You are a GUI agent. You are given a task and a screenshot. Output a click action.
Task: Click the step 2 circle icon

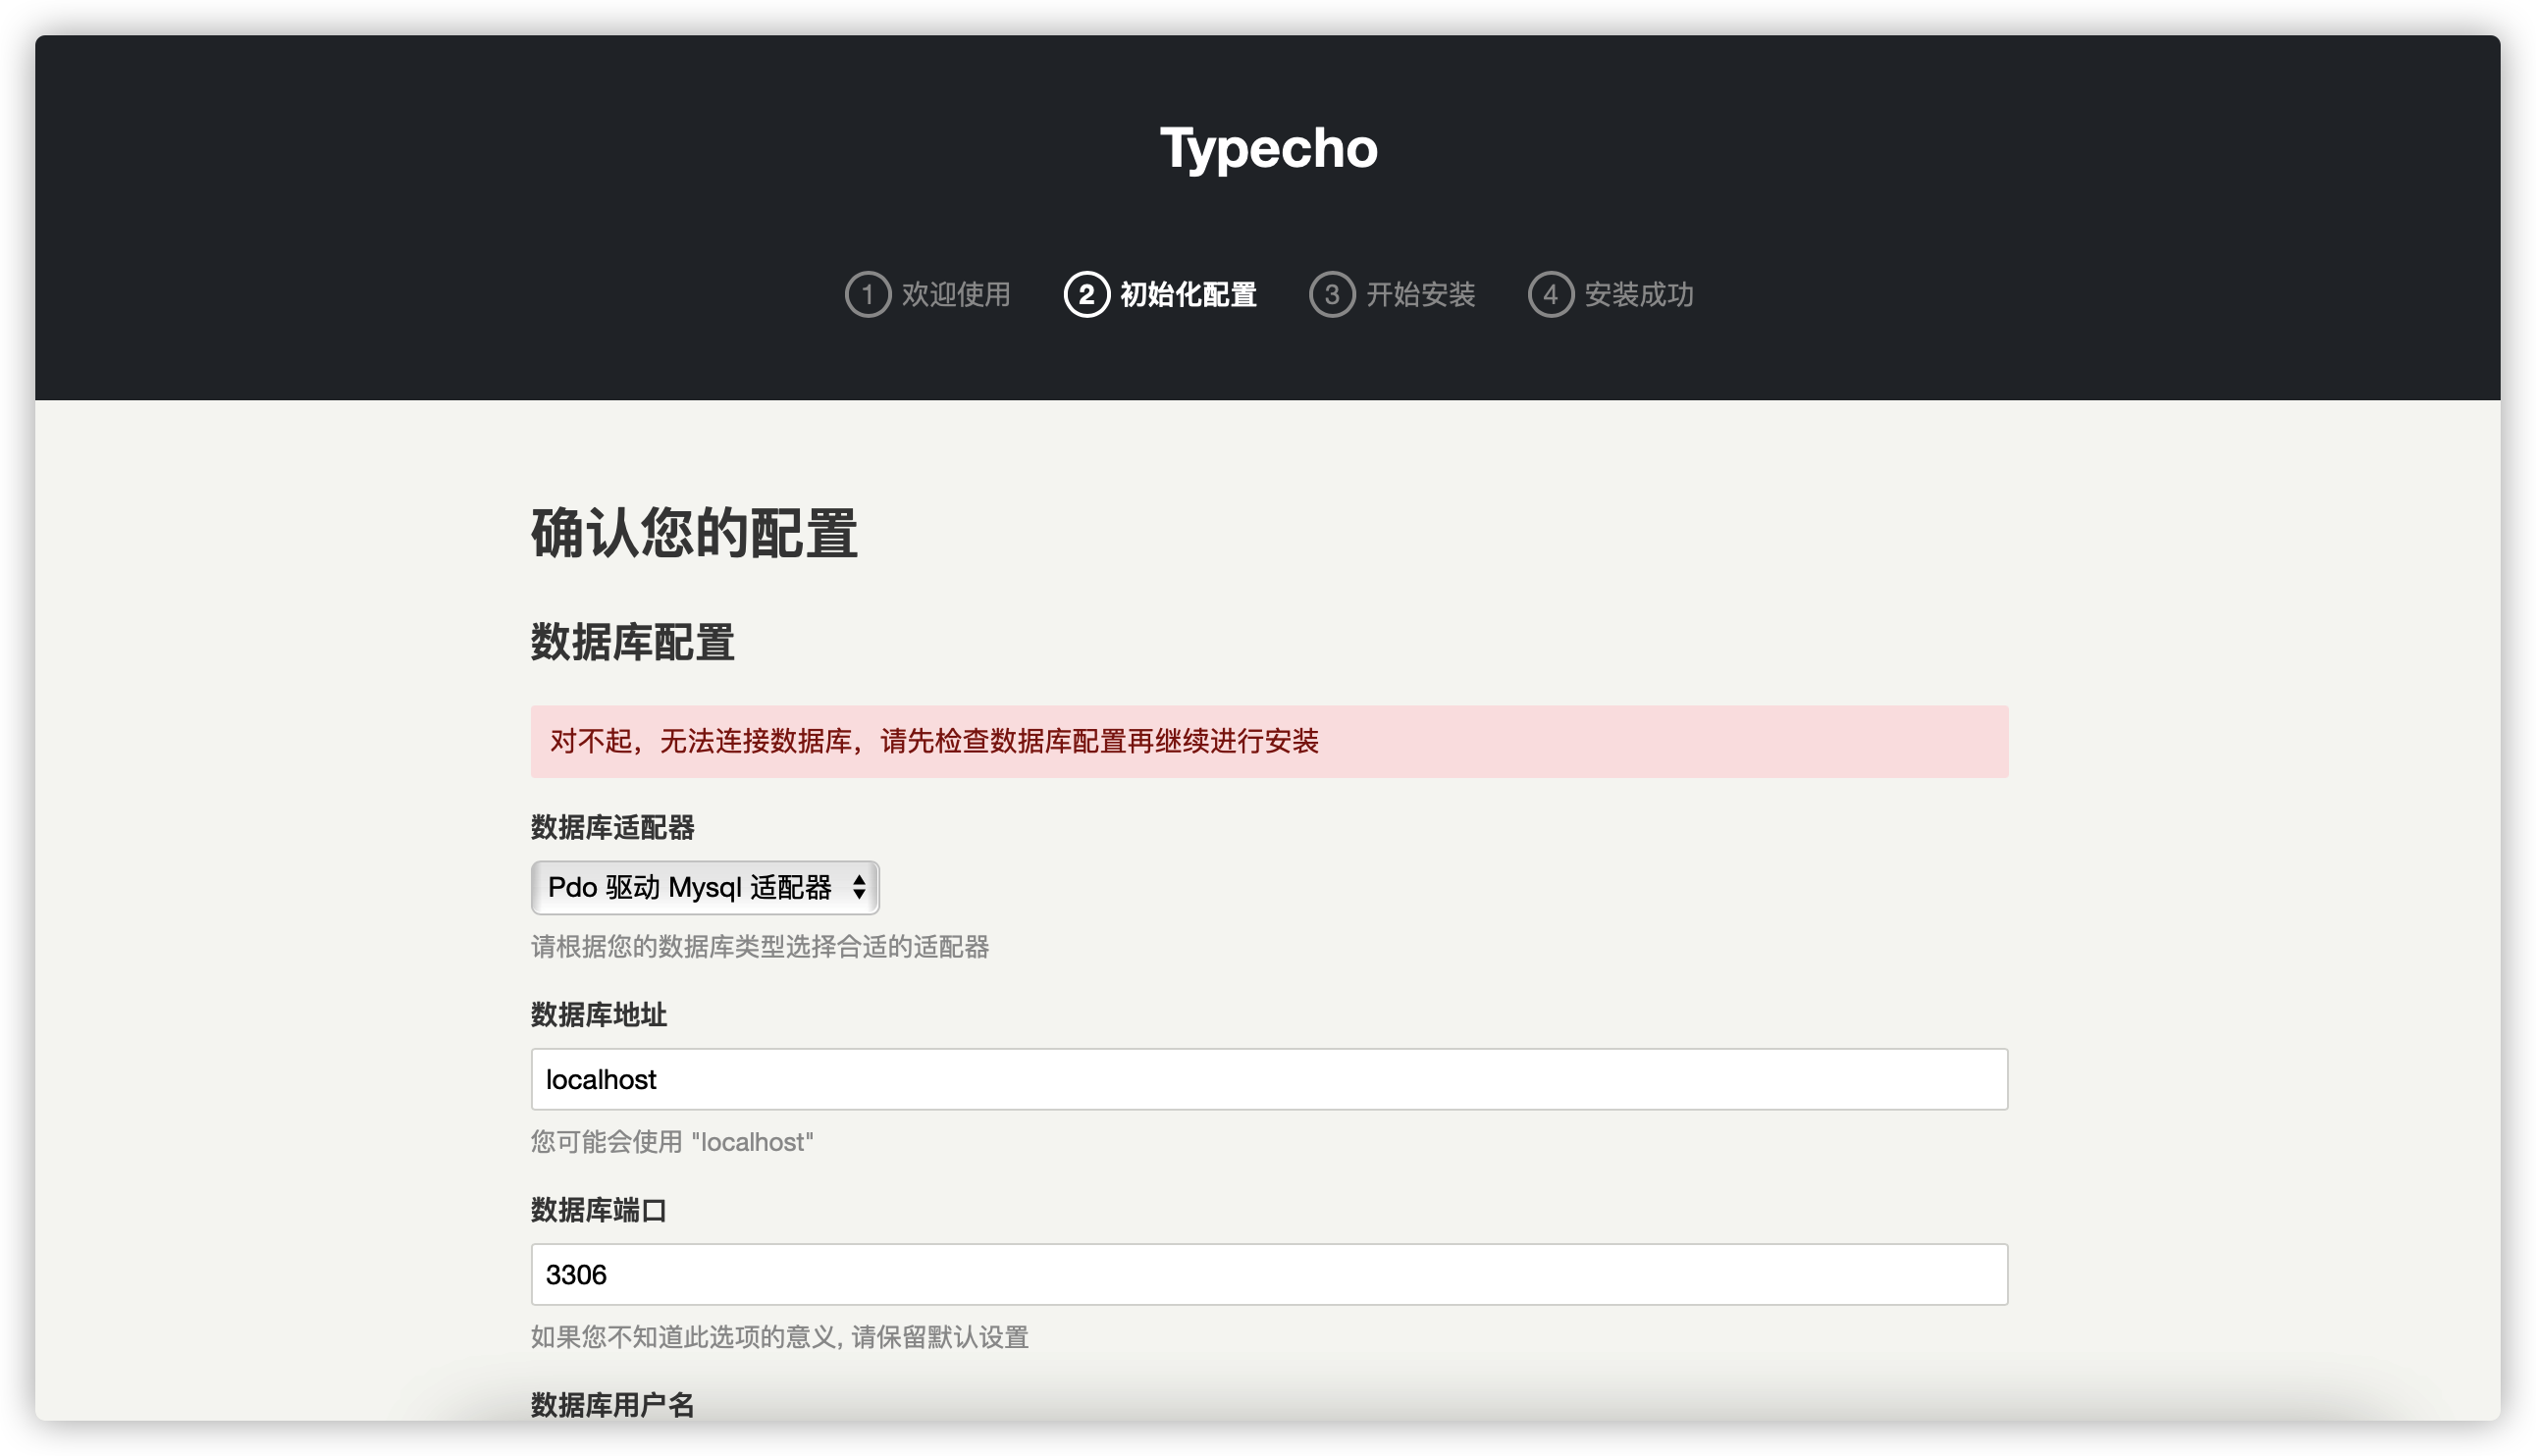click(1086, 294)
